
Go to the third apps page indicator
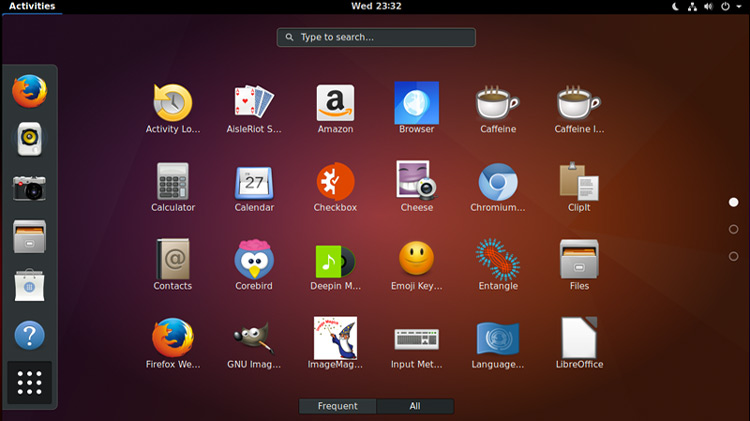click(x=733, y=256)
